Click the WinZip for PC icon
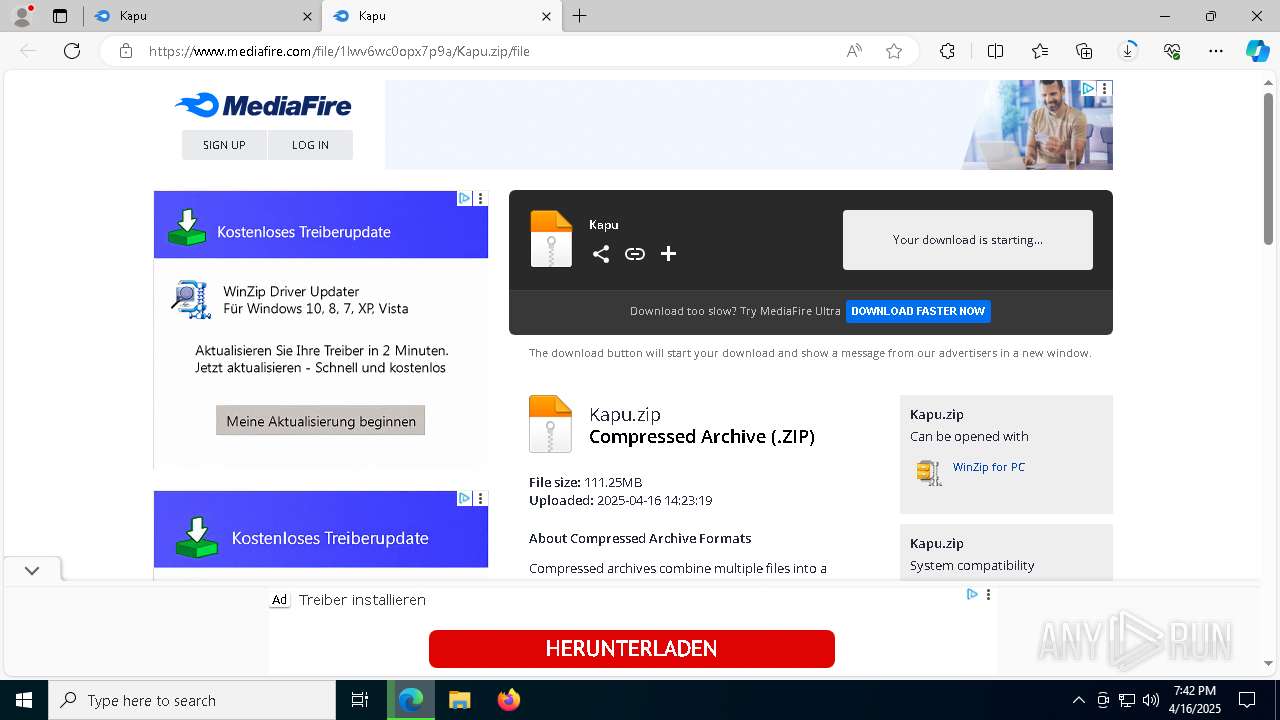The image size is (1280, 720). (929, 472)
